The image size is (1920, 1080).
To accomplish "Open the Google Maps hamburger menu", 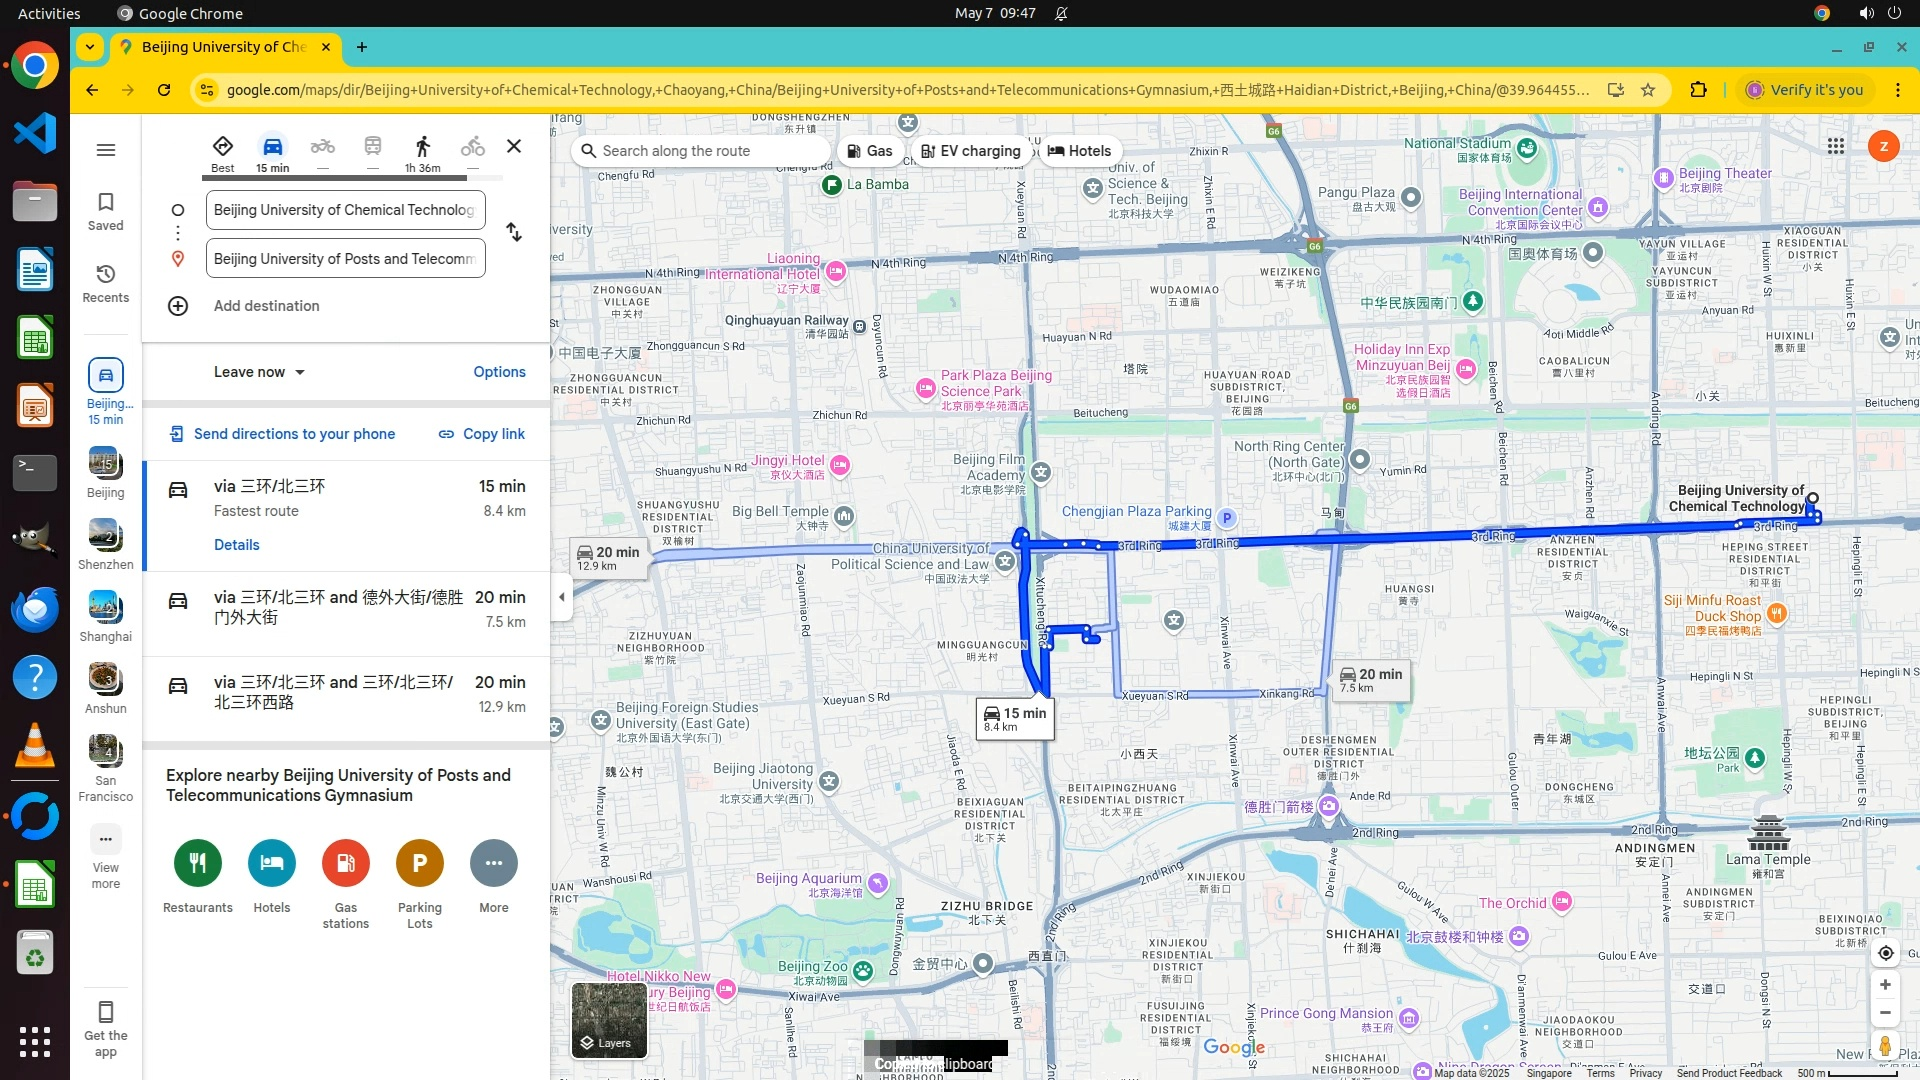I will [x=105, y=150].
